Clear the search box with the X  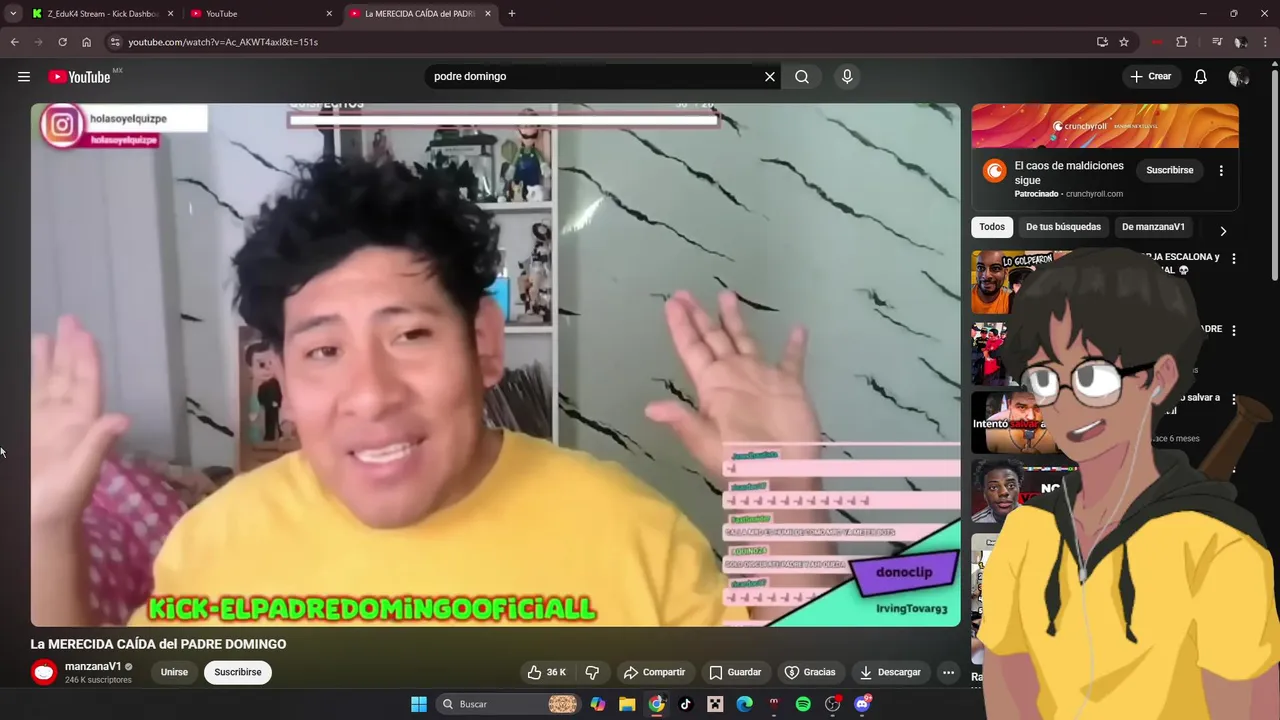point(770,76)
